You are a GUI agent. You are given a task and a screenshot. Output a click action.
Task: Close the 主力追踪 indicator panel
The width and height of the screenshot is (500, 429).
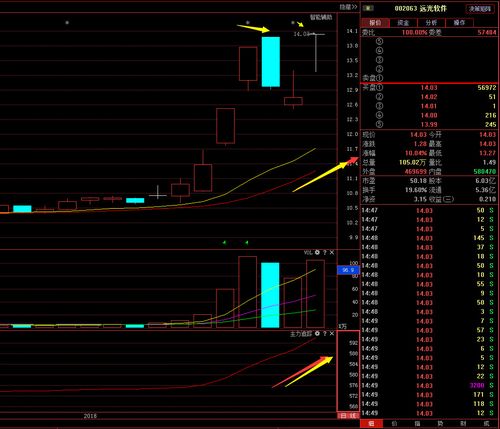point(332,333)
